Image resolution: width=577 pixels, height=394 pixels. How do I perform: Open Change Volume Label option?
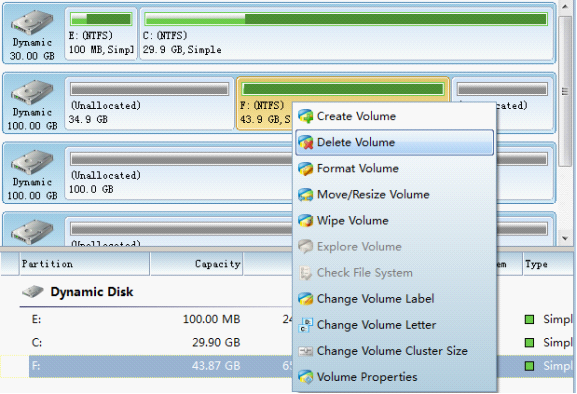coord(394,299)
